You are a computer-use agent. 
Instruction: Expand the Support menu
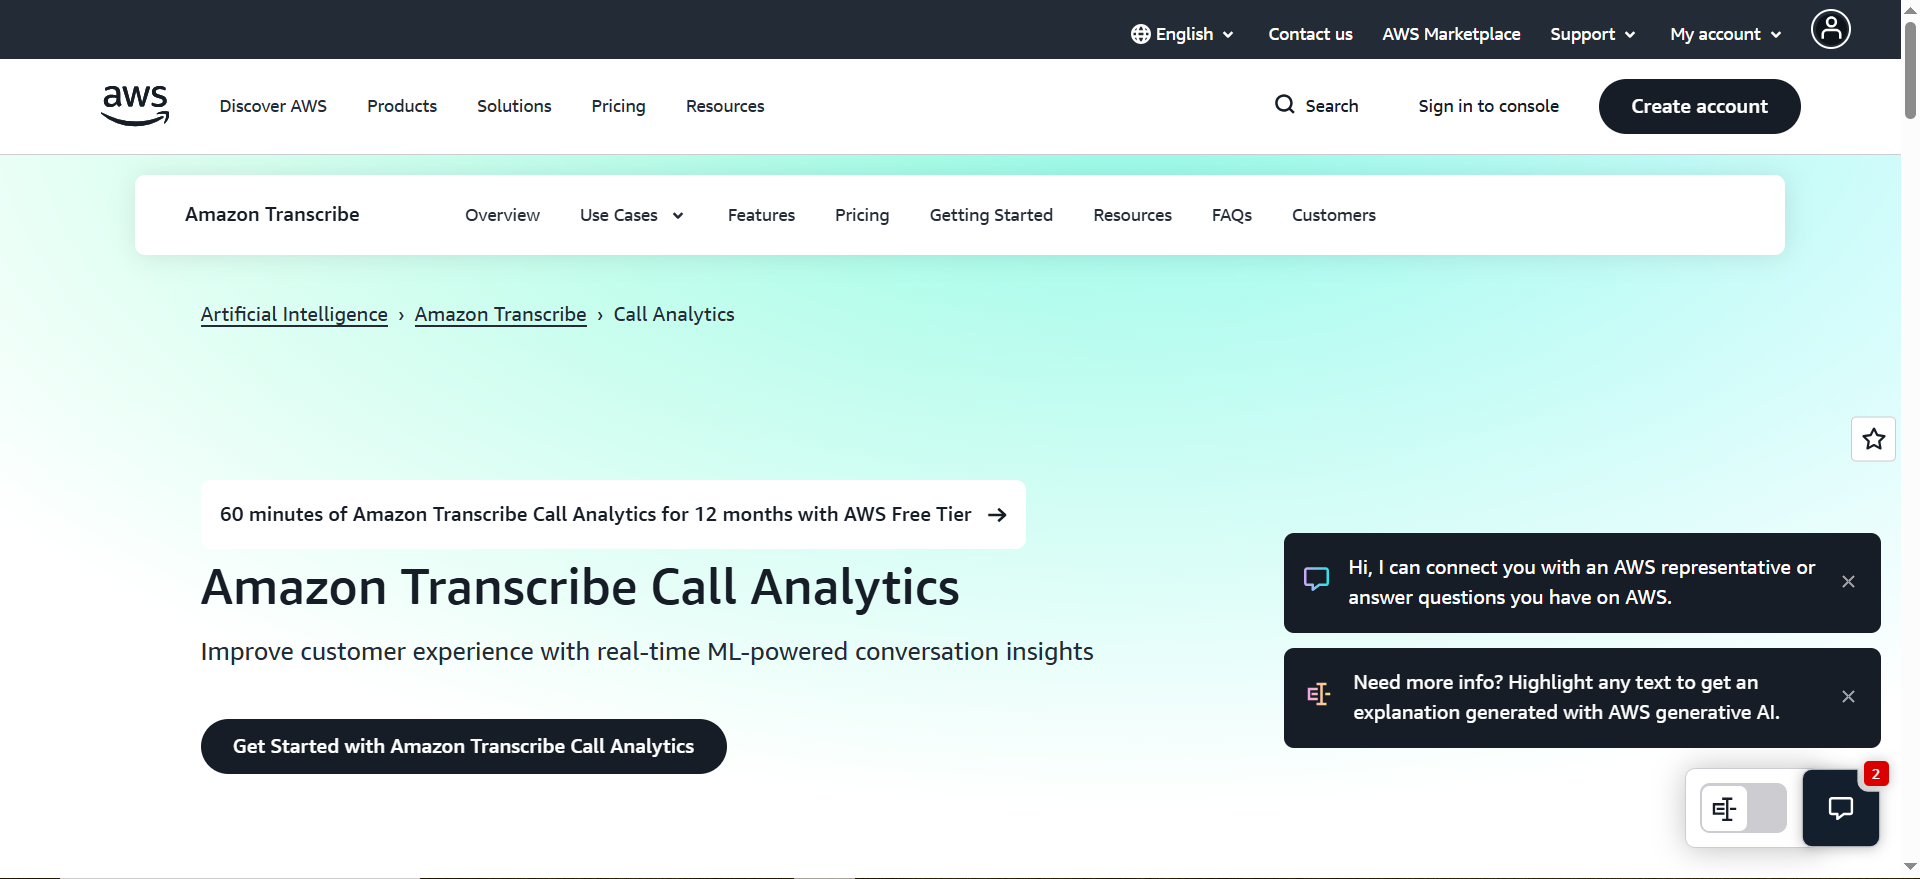[1592, 34]
